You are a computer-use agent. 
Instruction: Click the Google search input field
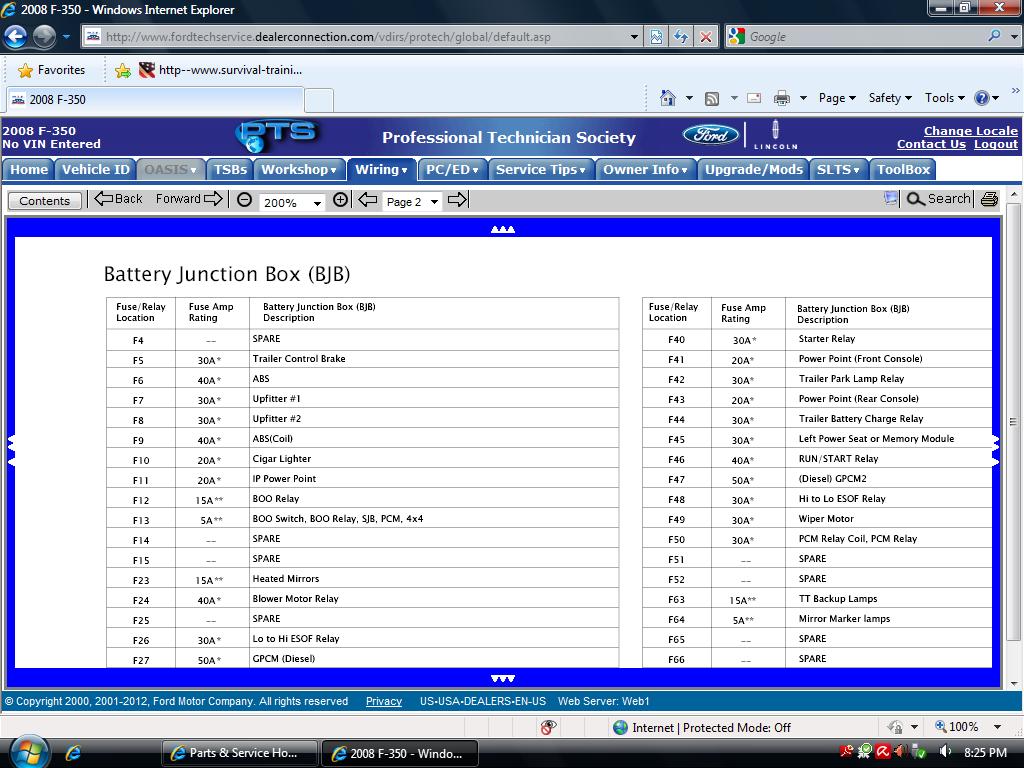(x=862, y=37)
